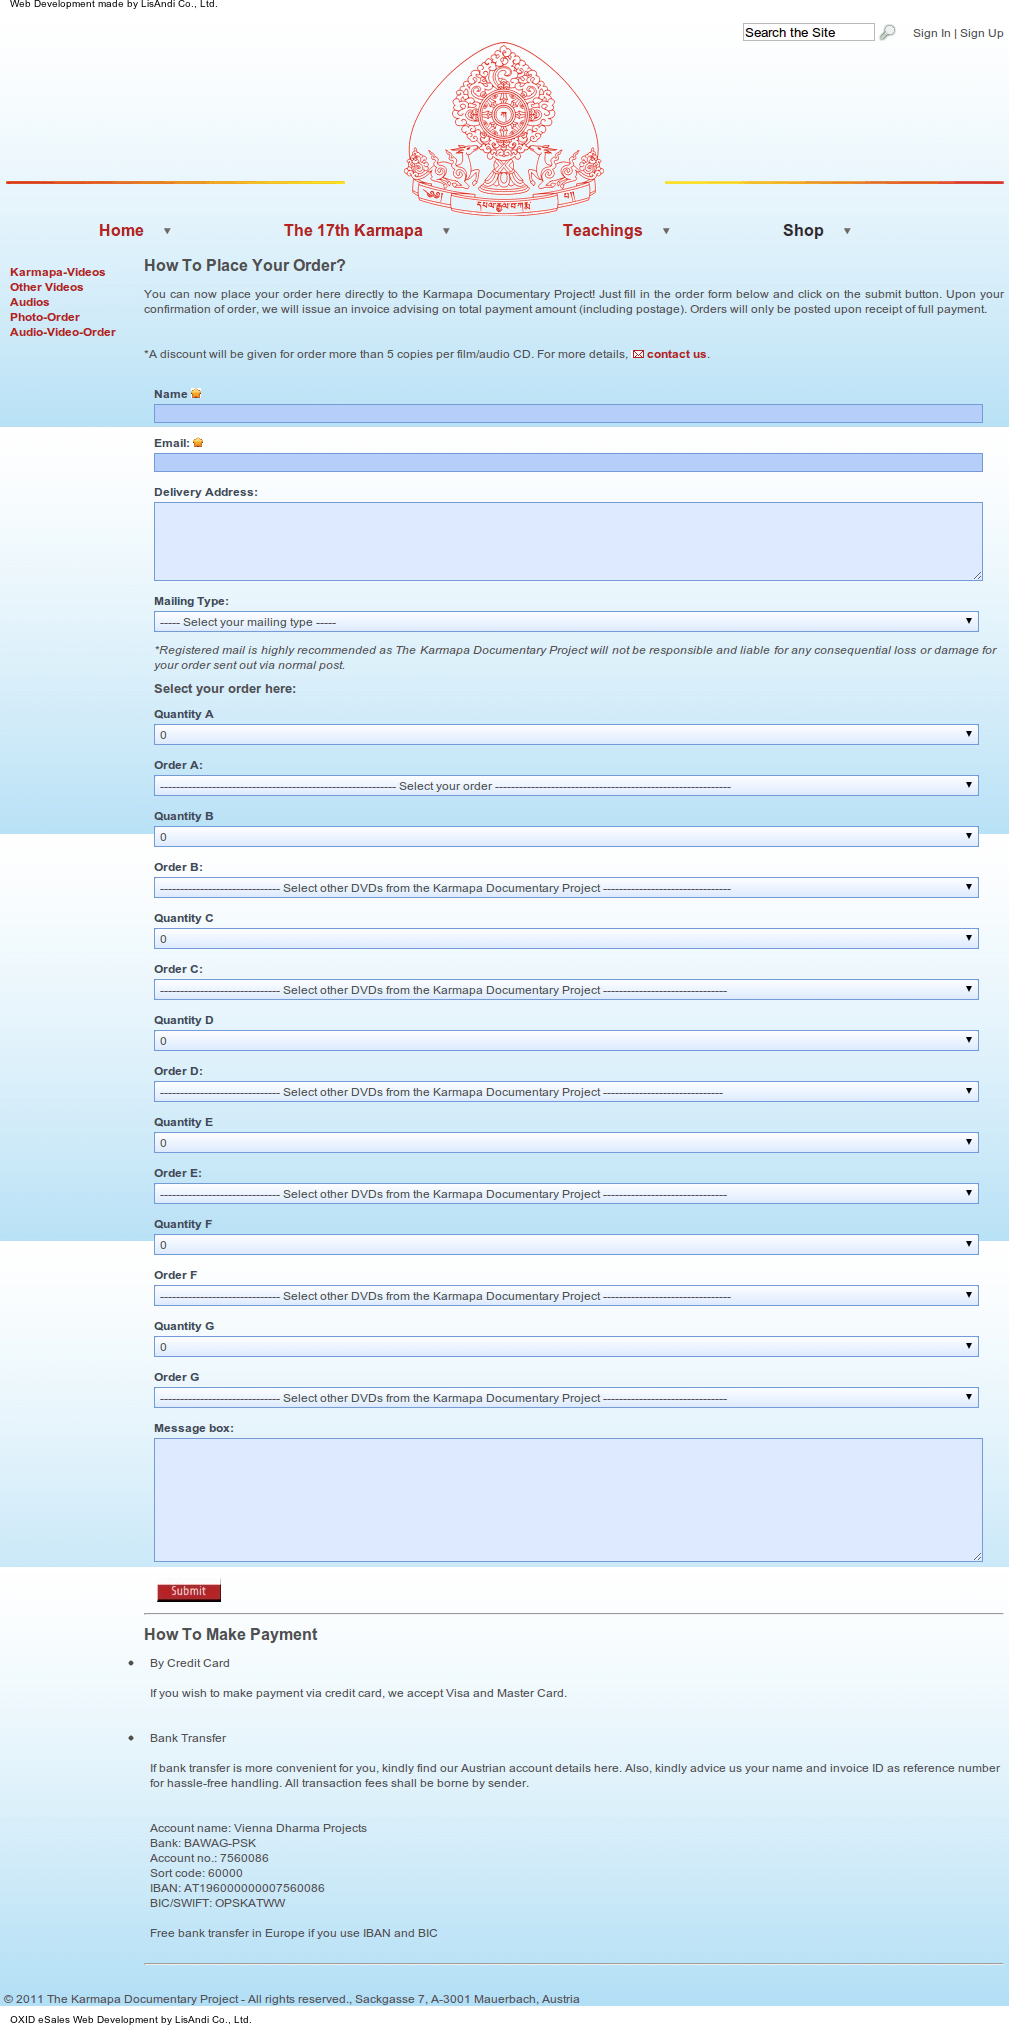
Task: Click the search magnifier icon
Action: click(x=887, y=33)
